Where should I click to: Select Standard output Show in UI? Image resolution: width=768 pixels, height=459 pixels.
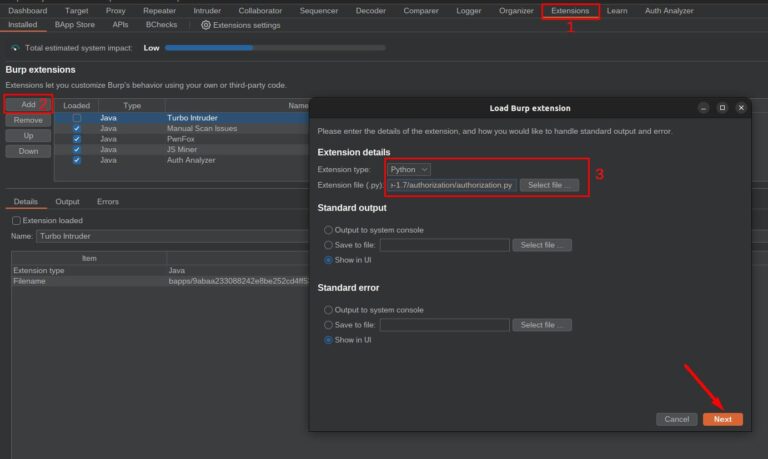328,260
